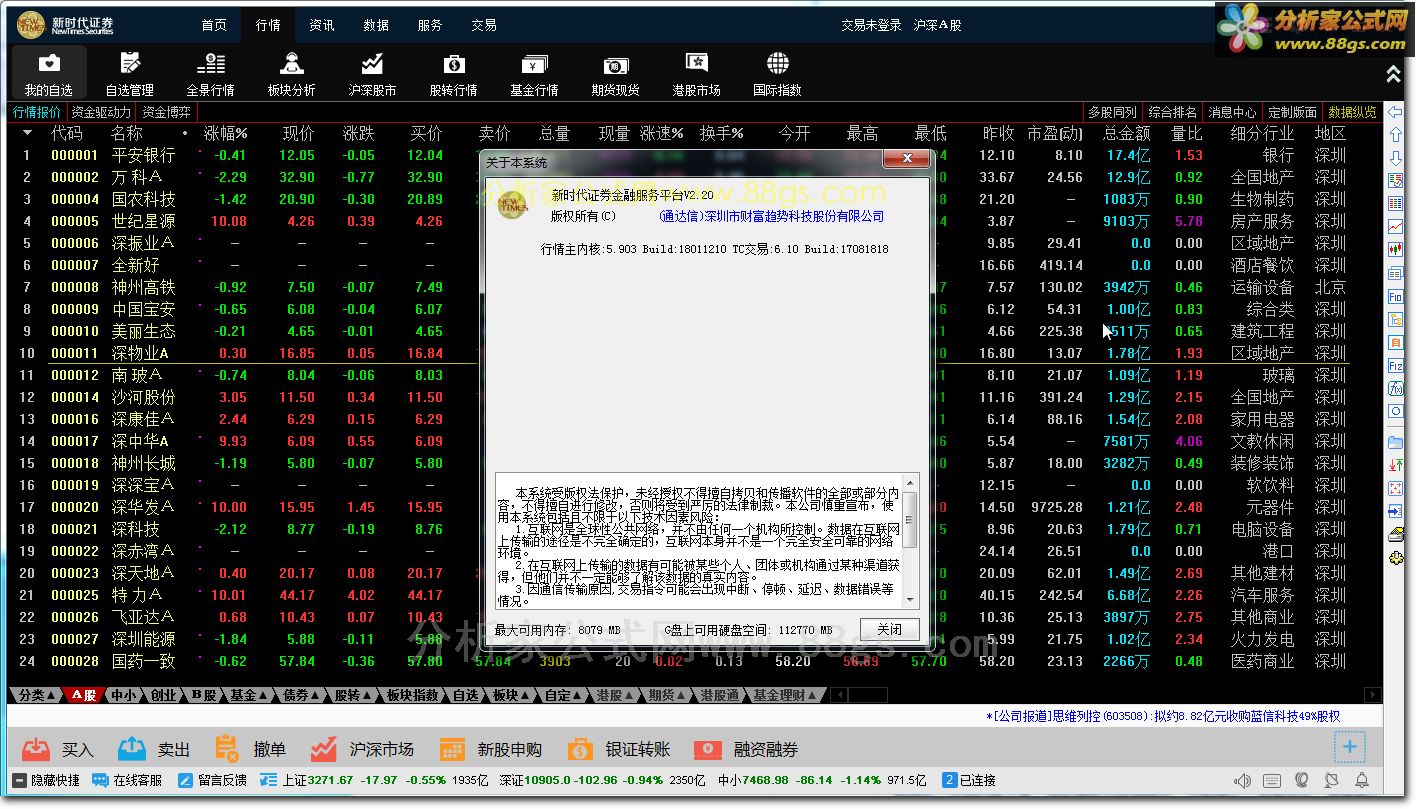1417x809 pixels.
Task: Click the keyboard icon in status bar
Action: pos(1273,781)
